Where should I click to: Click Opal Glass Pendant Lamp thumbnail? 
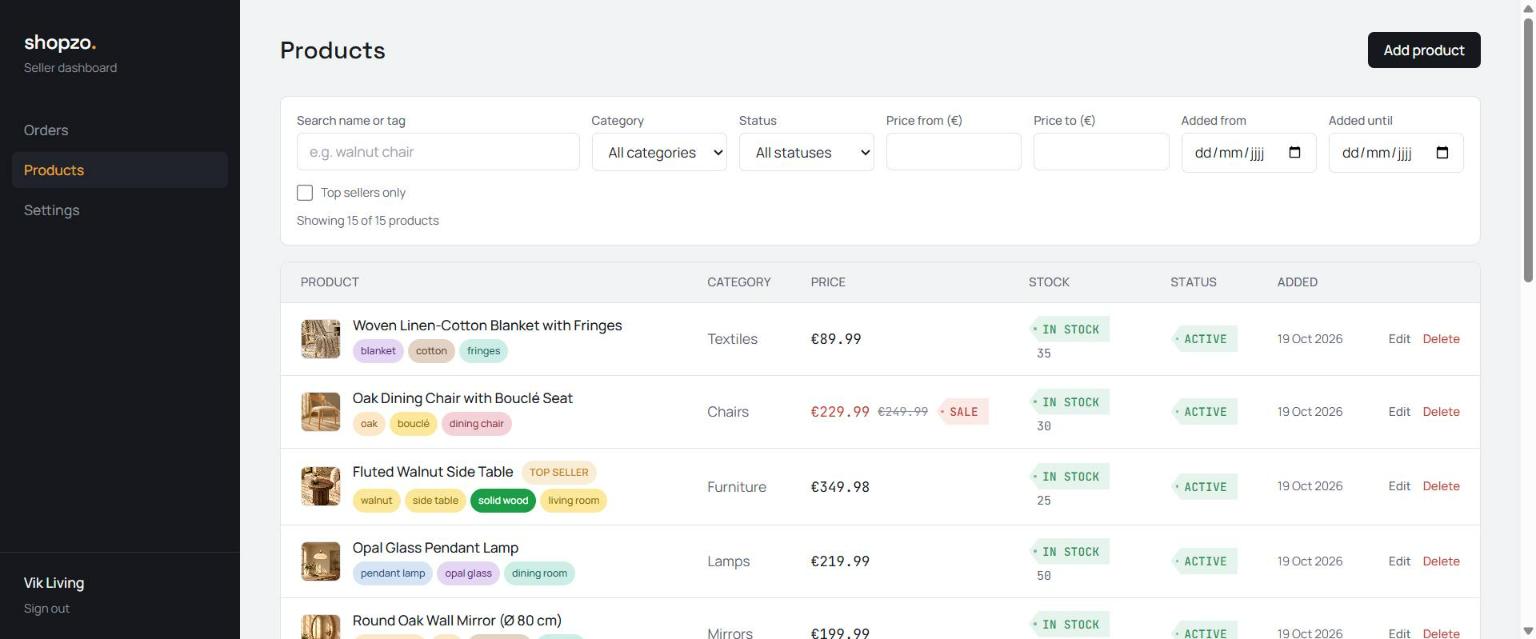pyautogui.click(x=321, y=561)
